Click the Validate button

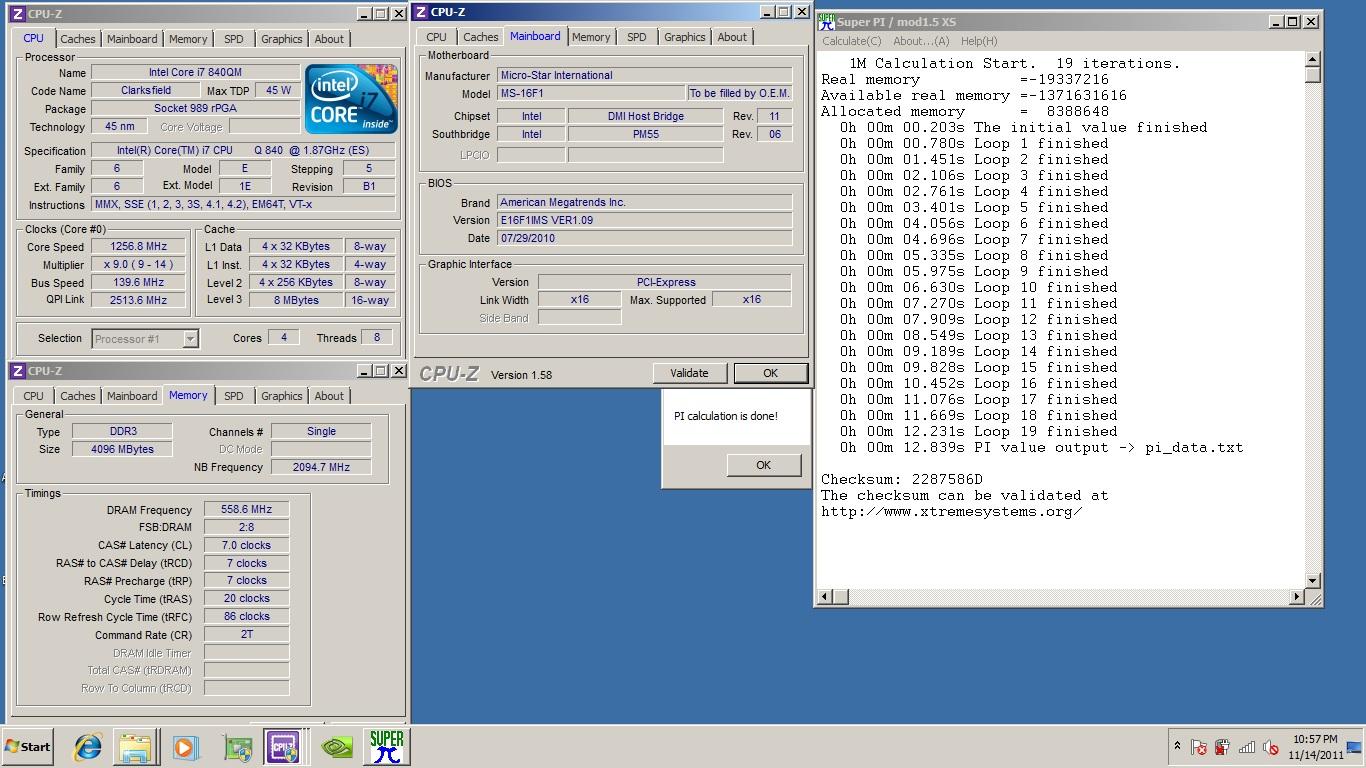tap(689, 373)
